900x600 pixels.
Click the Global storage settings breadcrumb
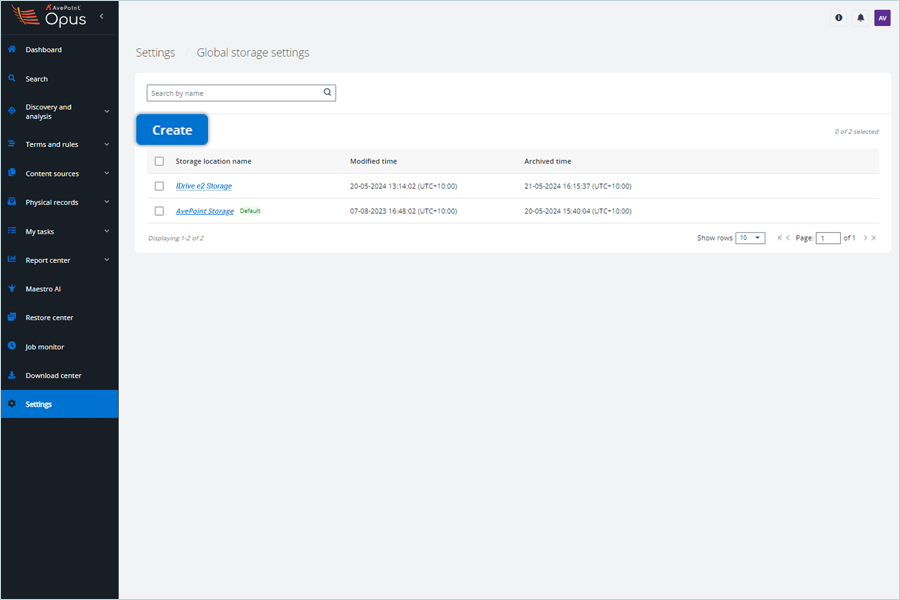coord(253,52)
